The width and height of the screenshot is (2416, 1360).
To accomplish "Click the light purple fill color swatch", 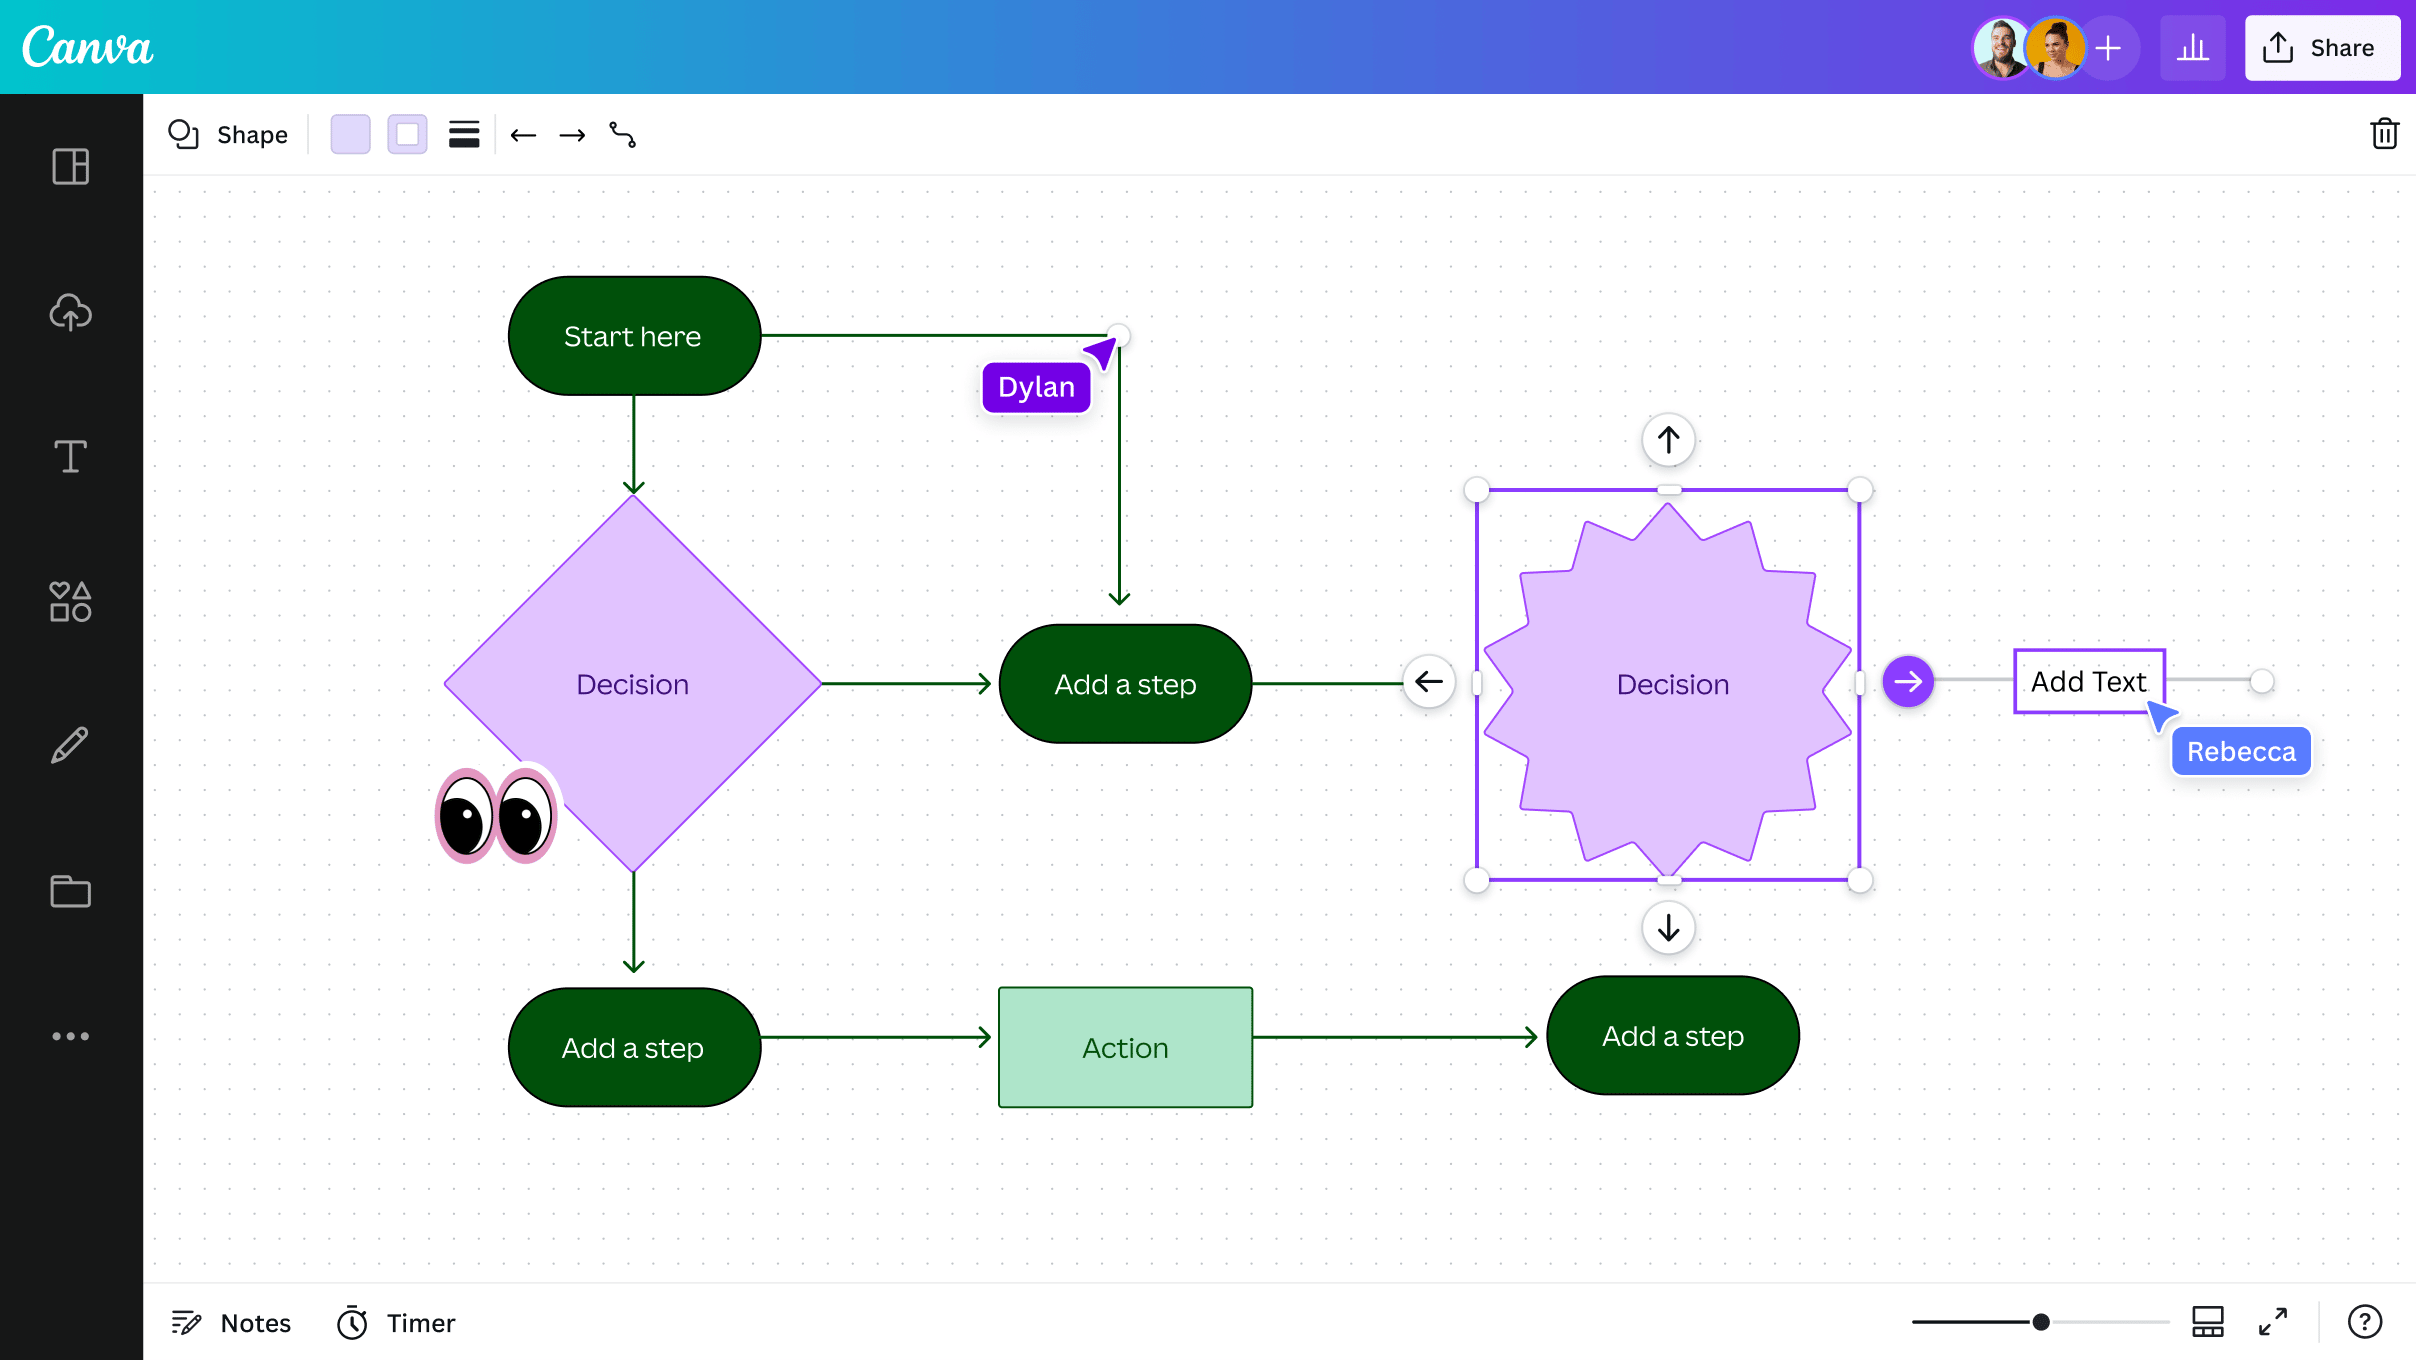I will point(350,134).
